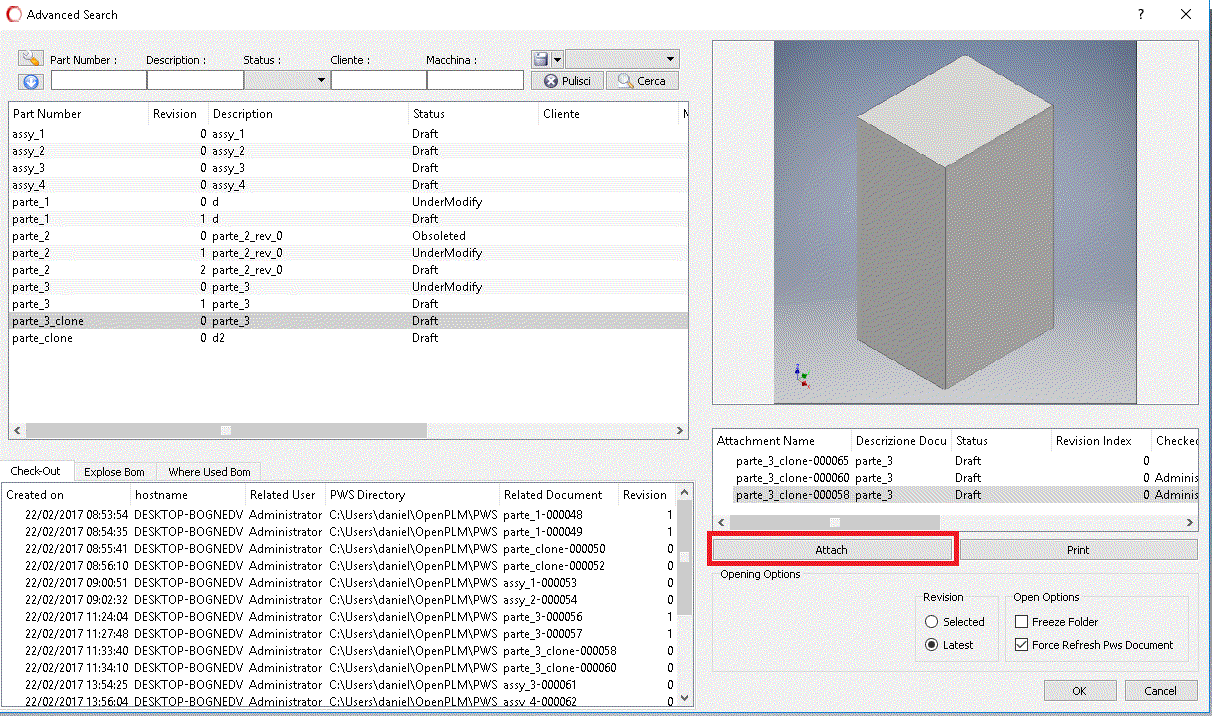Select the Selected revision radio button
The image size is (1212, 716).
[931, 621]
